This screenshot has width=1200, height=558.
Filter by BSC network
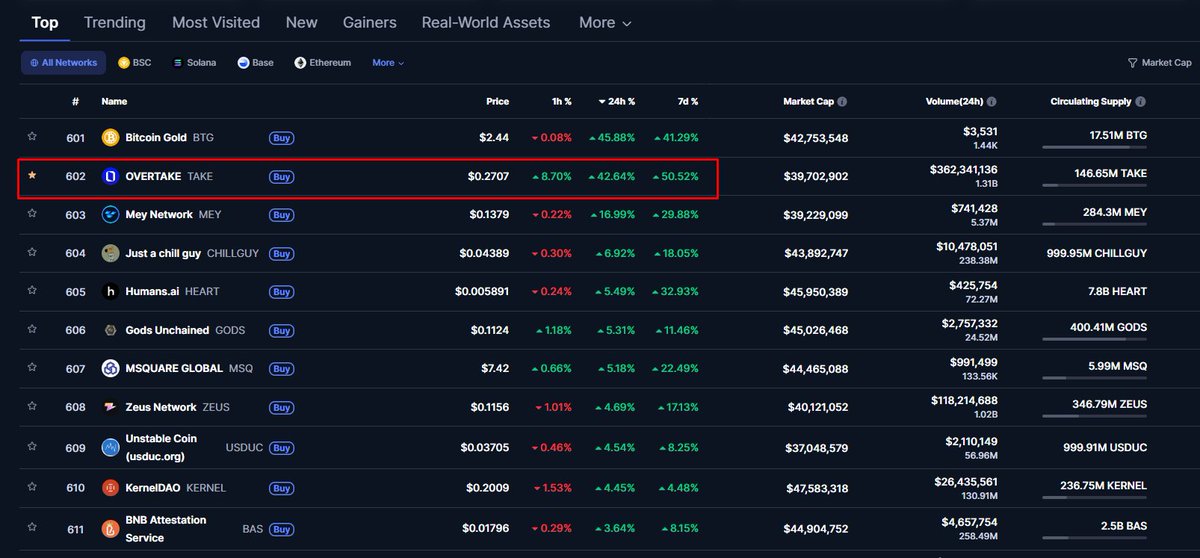point(135,63)
